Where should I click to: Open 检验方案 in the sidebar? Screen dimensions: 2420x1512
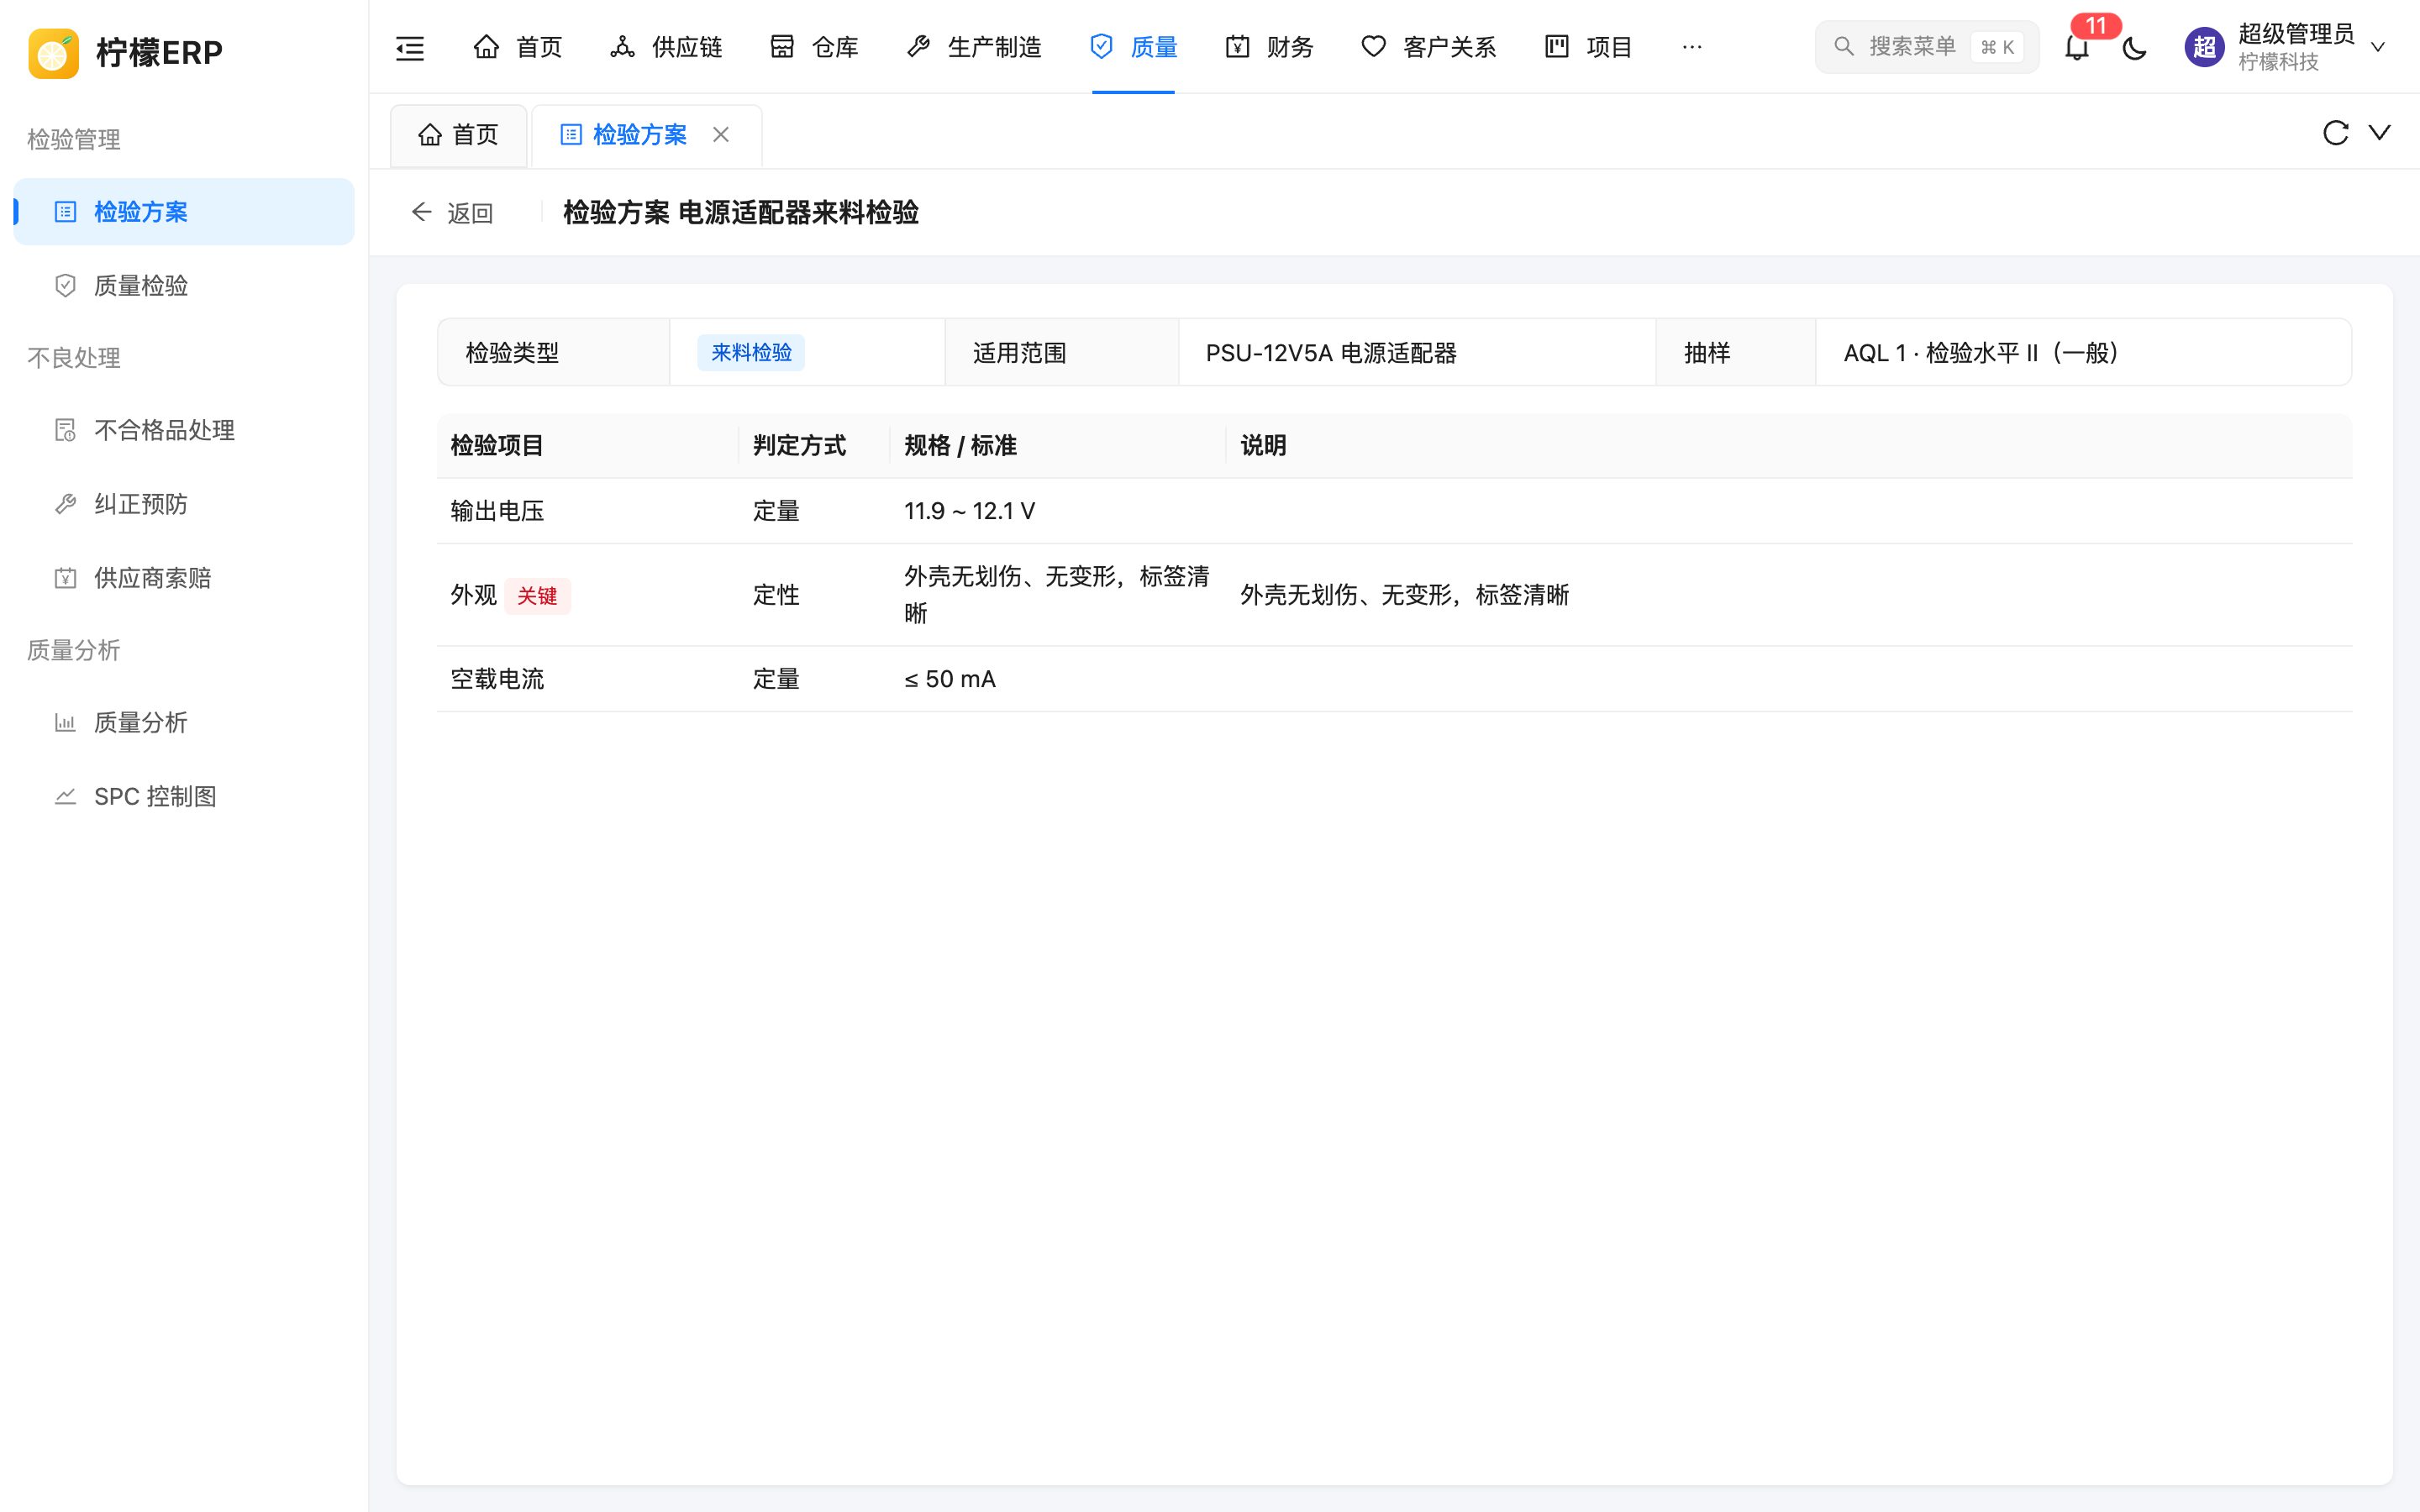[184, 212]
